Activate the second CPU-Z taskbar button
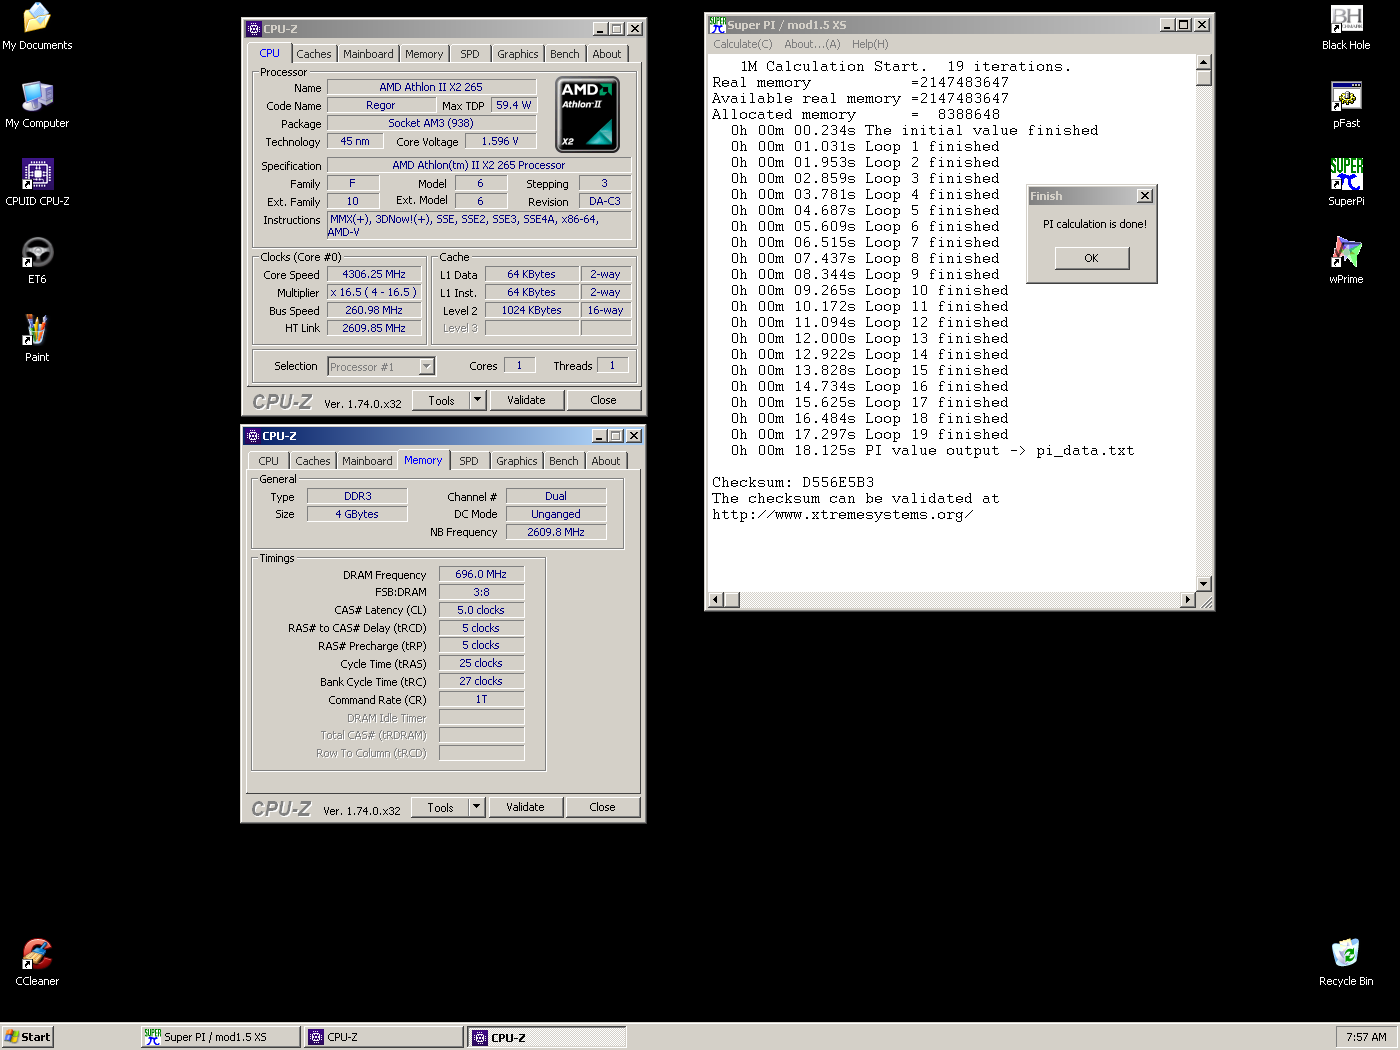1400x1050 pixels. [x=547, y=1037]
